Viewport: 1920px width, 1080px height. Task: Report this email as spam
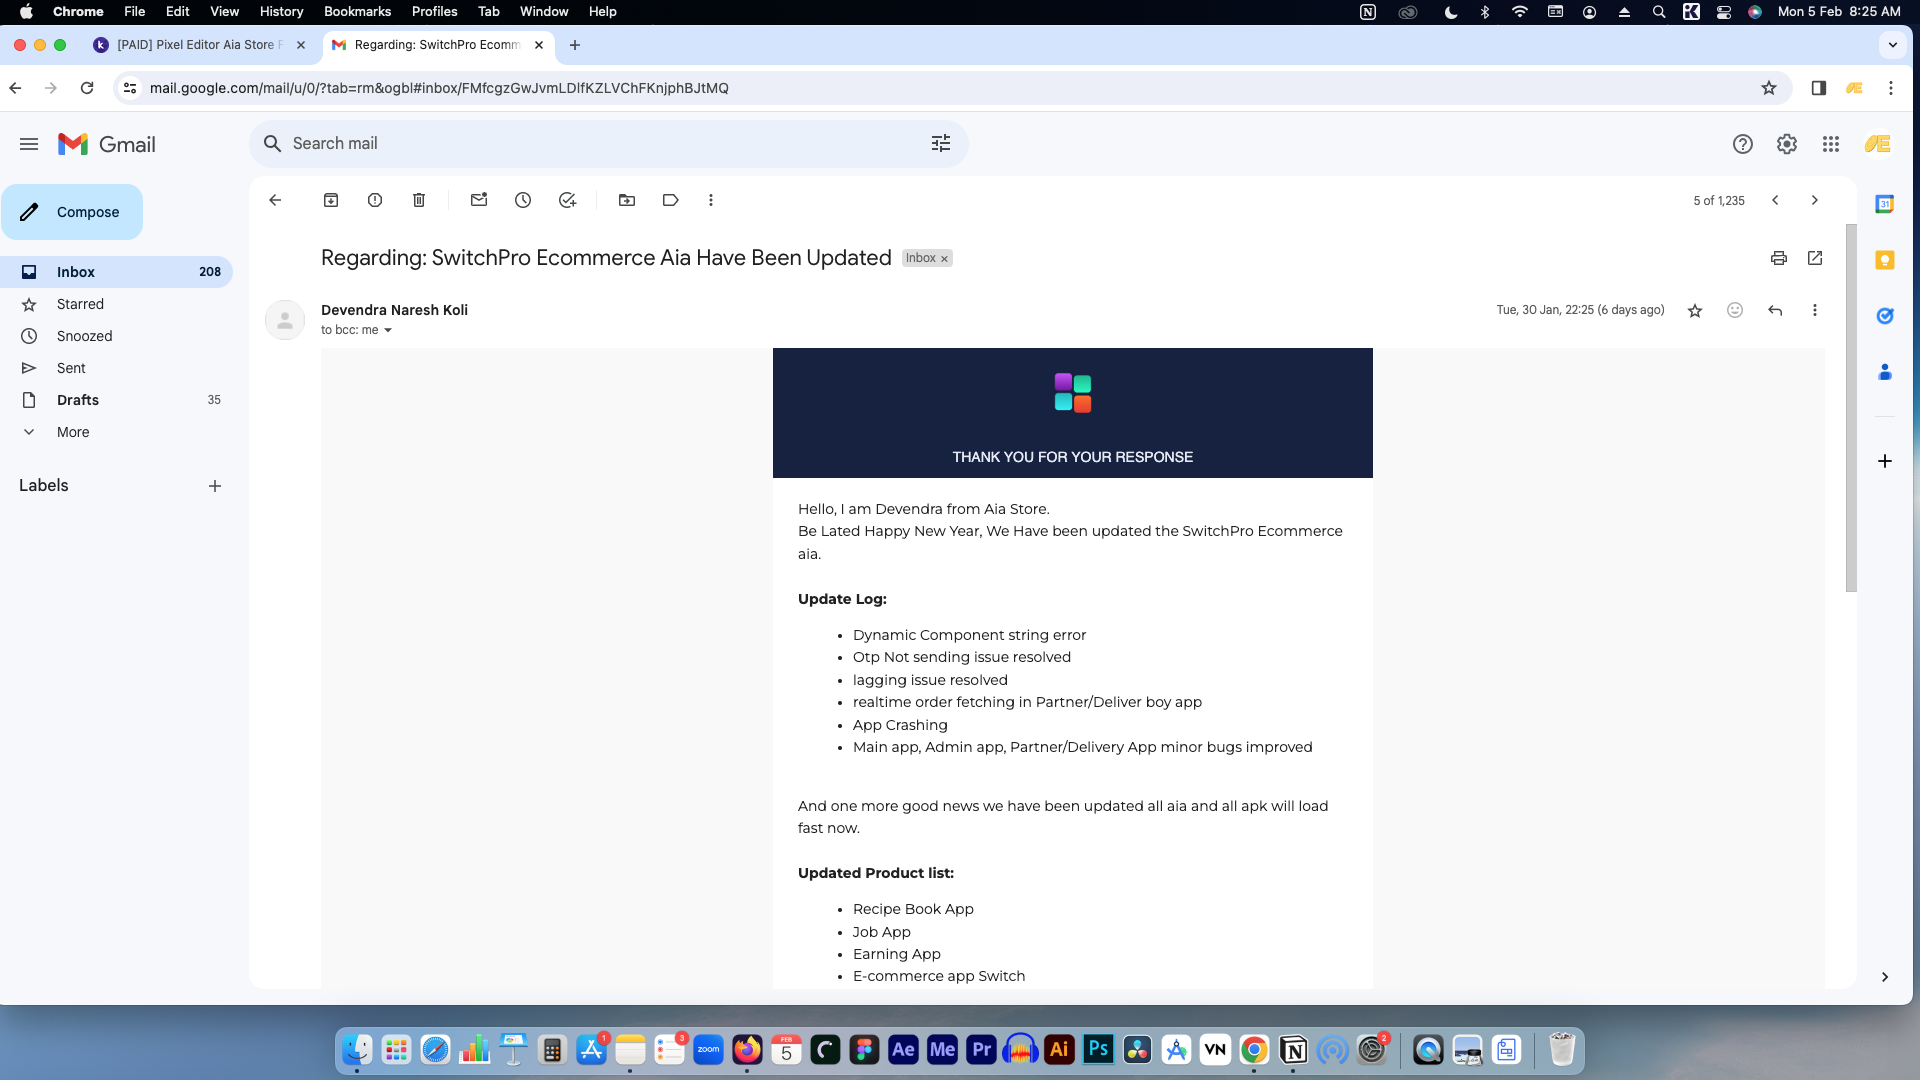click(x=375, y=200)
